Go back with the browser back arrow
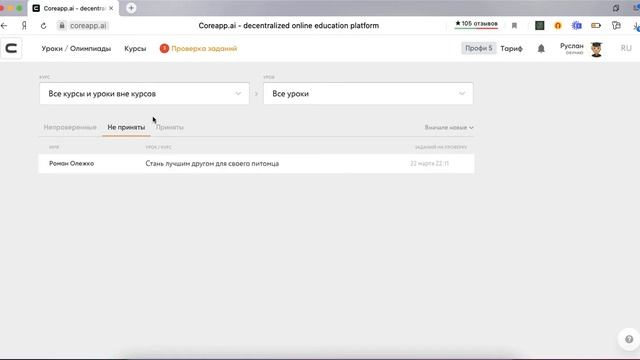Screen dimensions: 640x360 pyautogui.click(x=4, y=26)
